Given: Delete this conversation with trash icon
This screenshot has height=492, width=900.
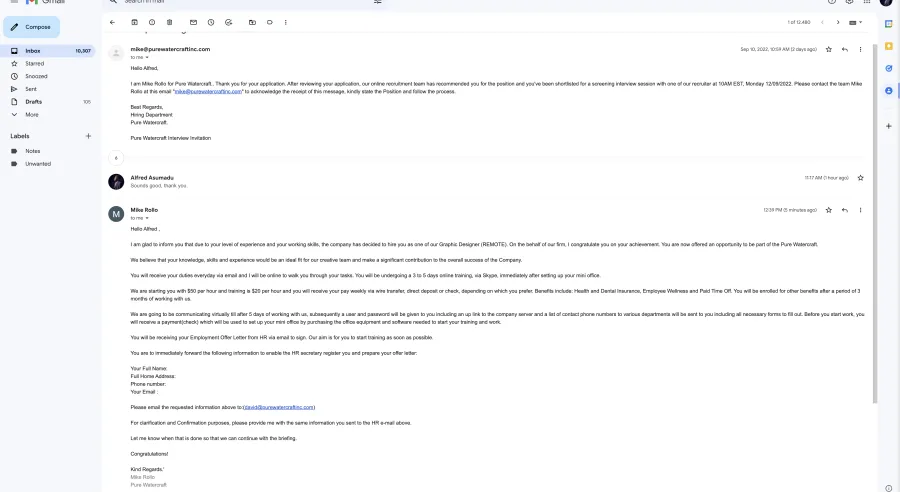Looking at the screenshot, I should (169, 22).
